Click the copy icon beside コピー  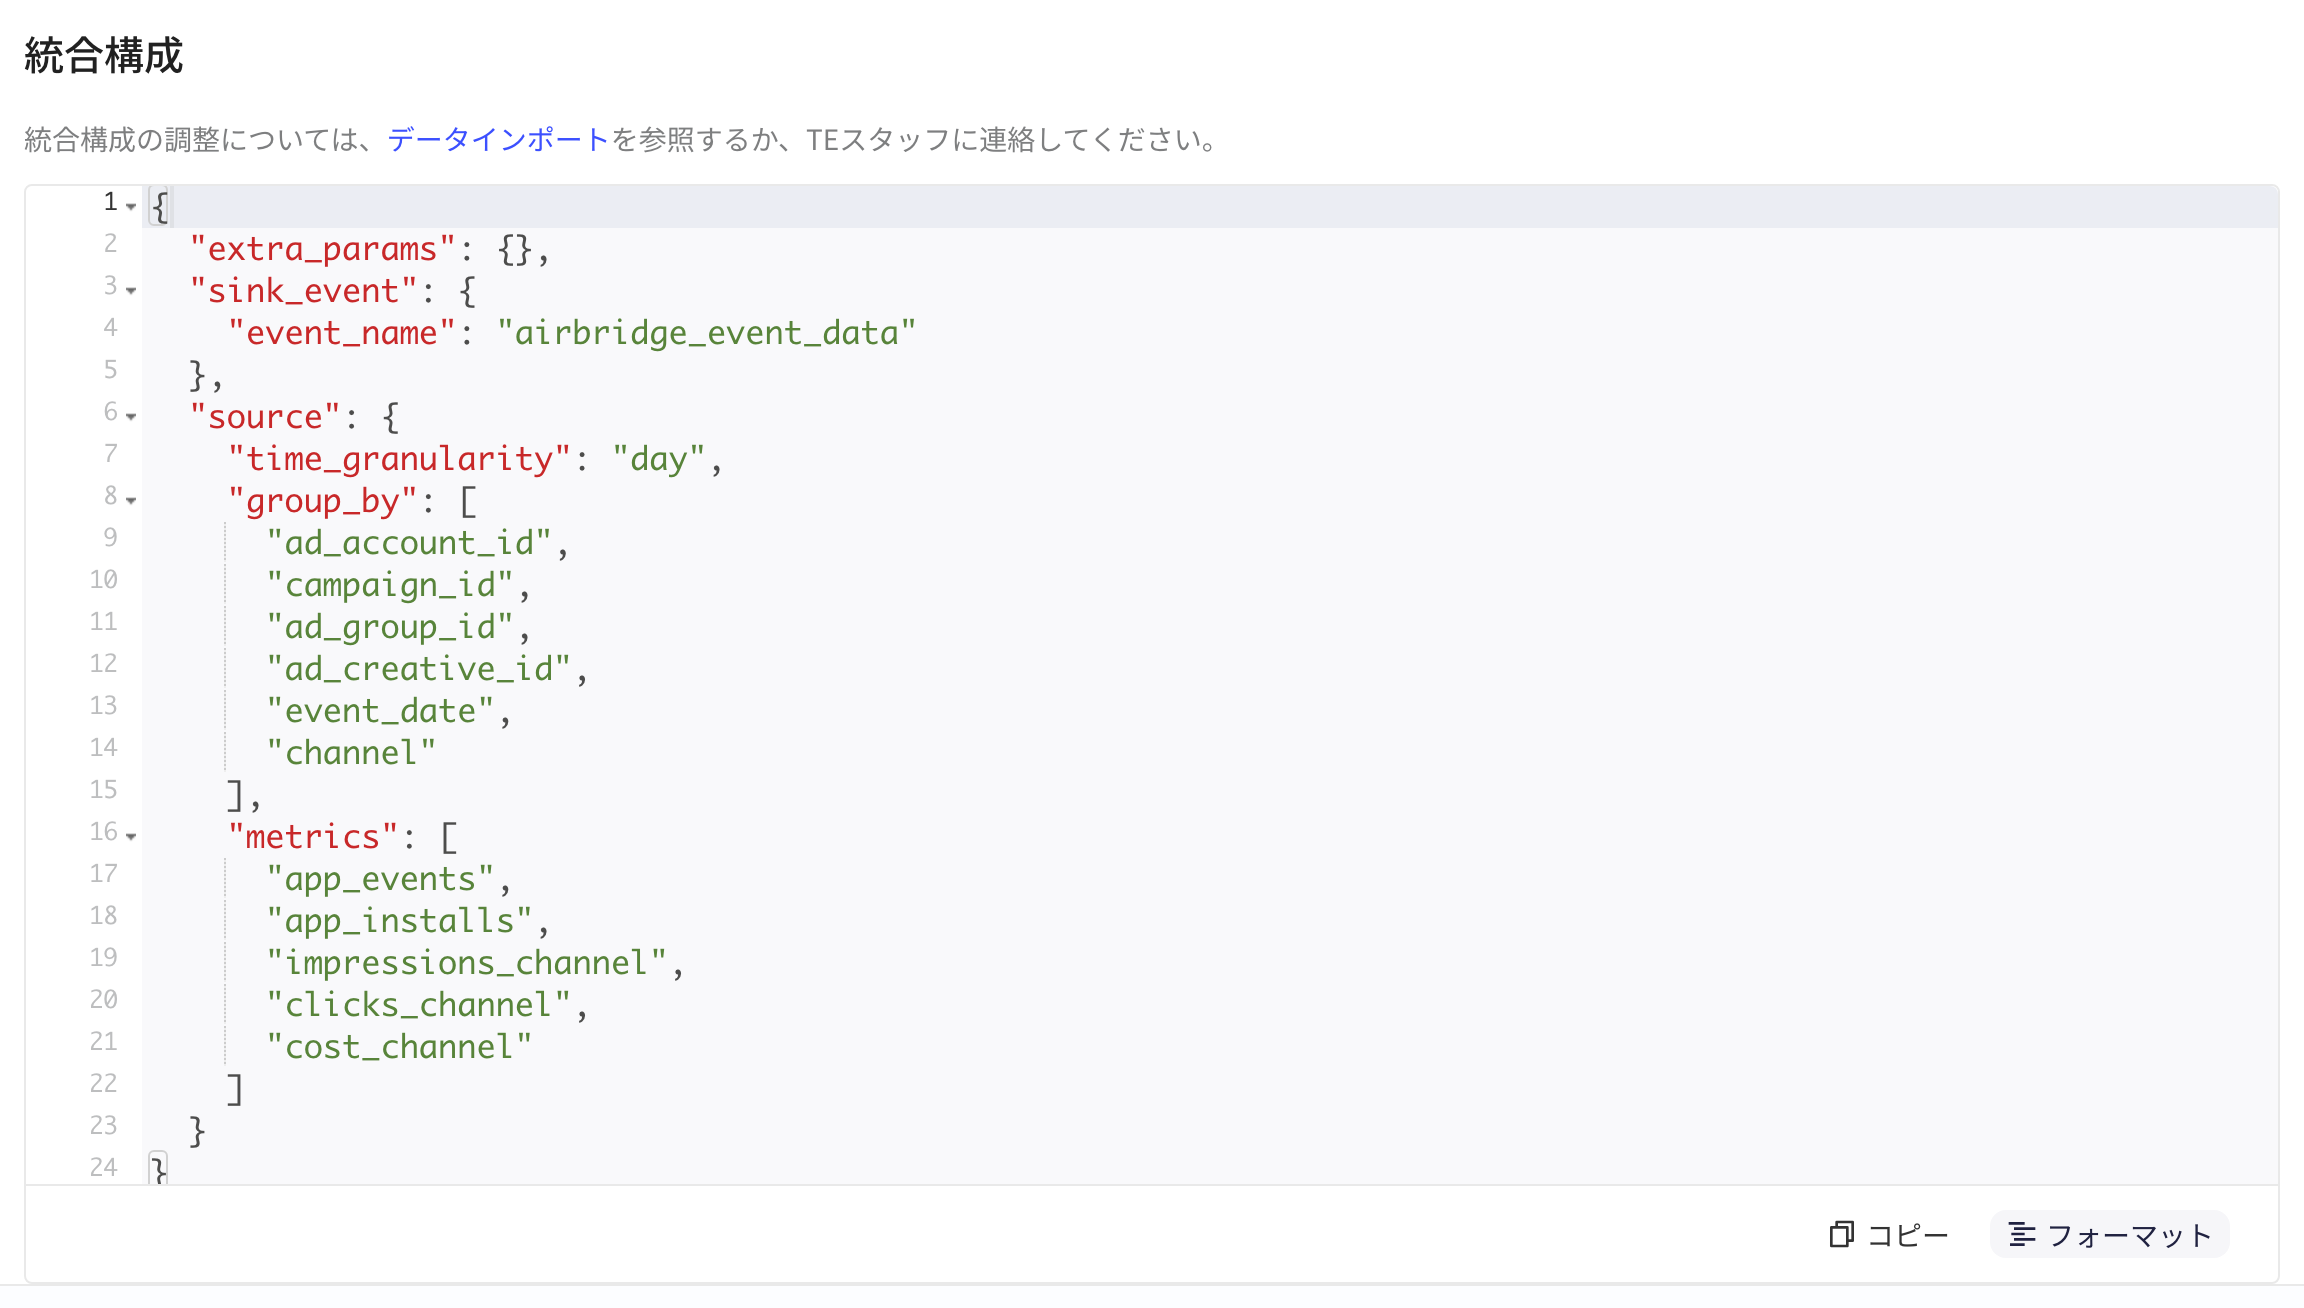tap(1841, 1235)
